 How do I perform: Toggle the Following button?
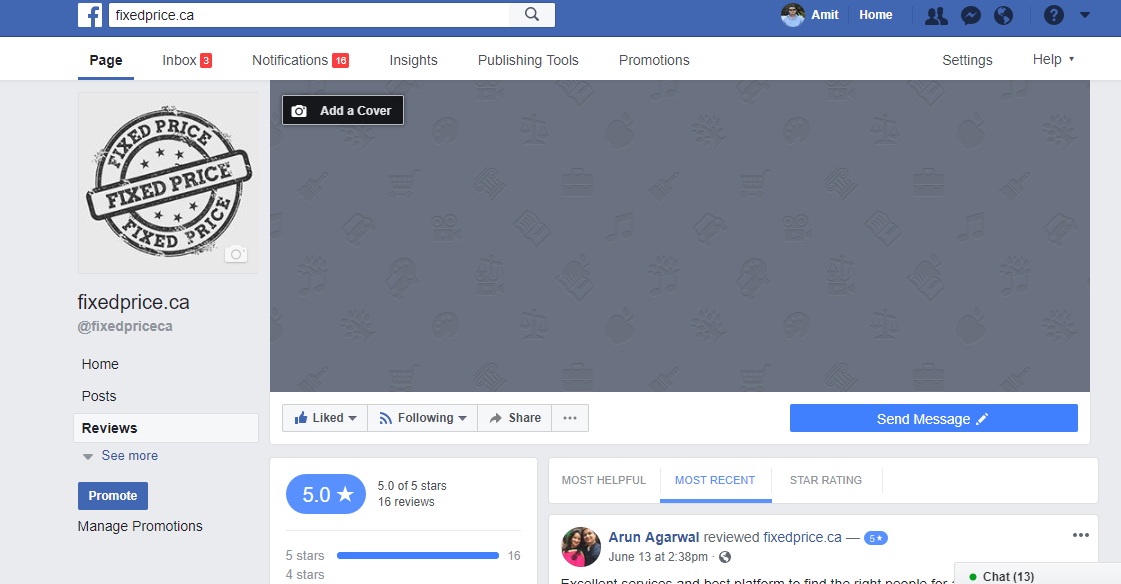point(422,418)
